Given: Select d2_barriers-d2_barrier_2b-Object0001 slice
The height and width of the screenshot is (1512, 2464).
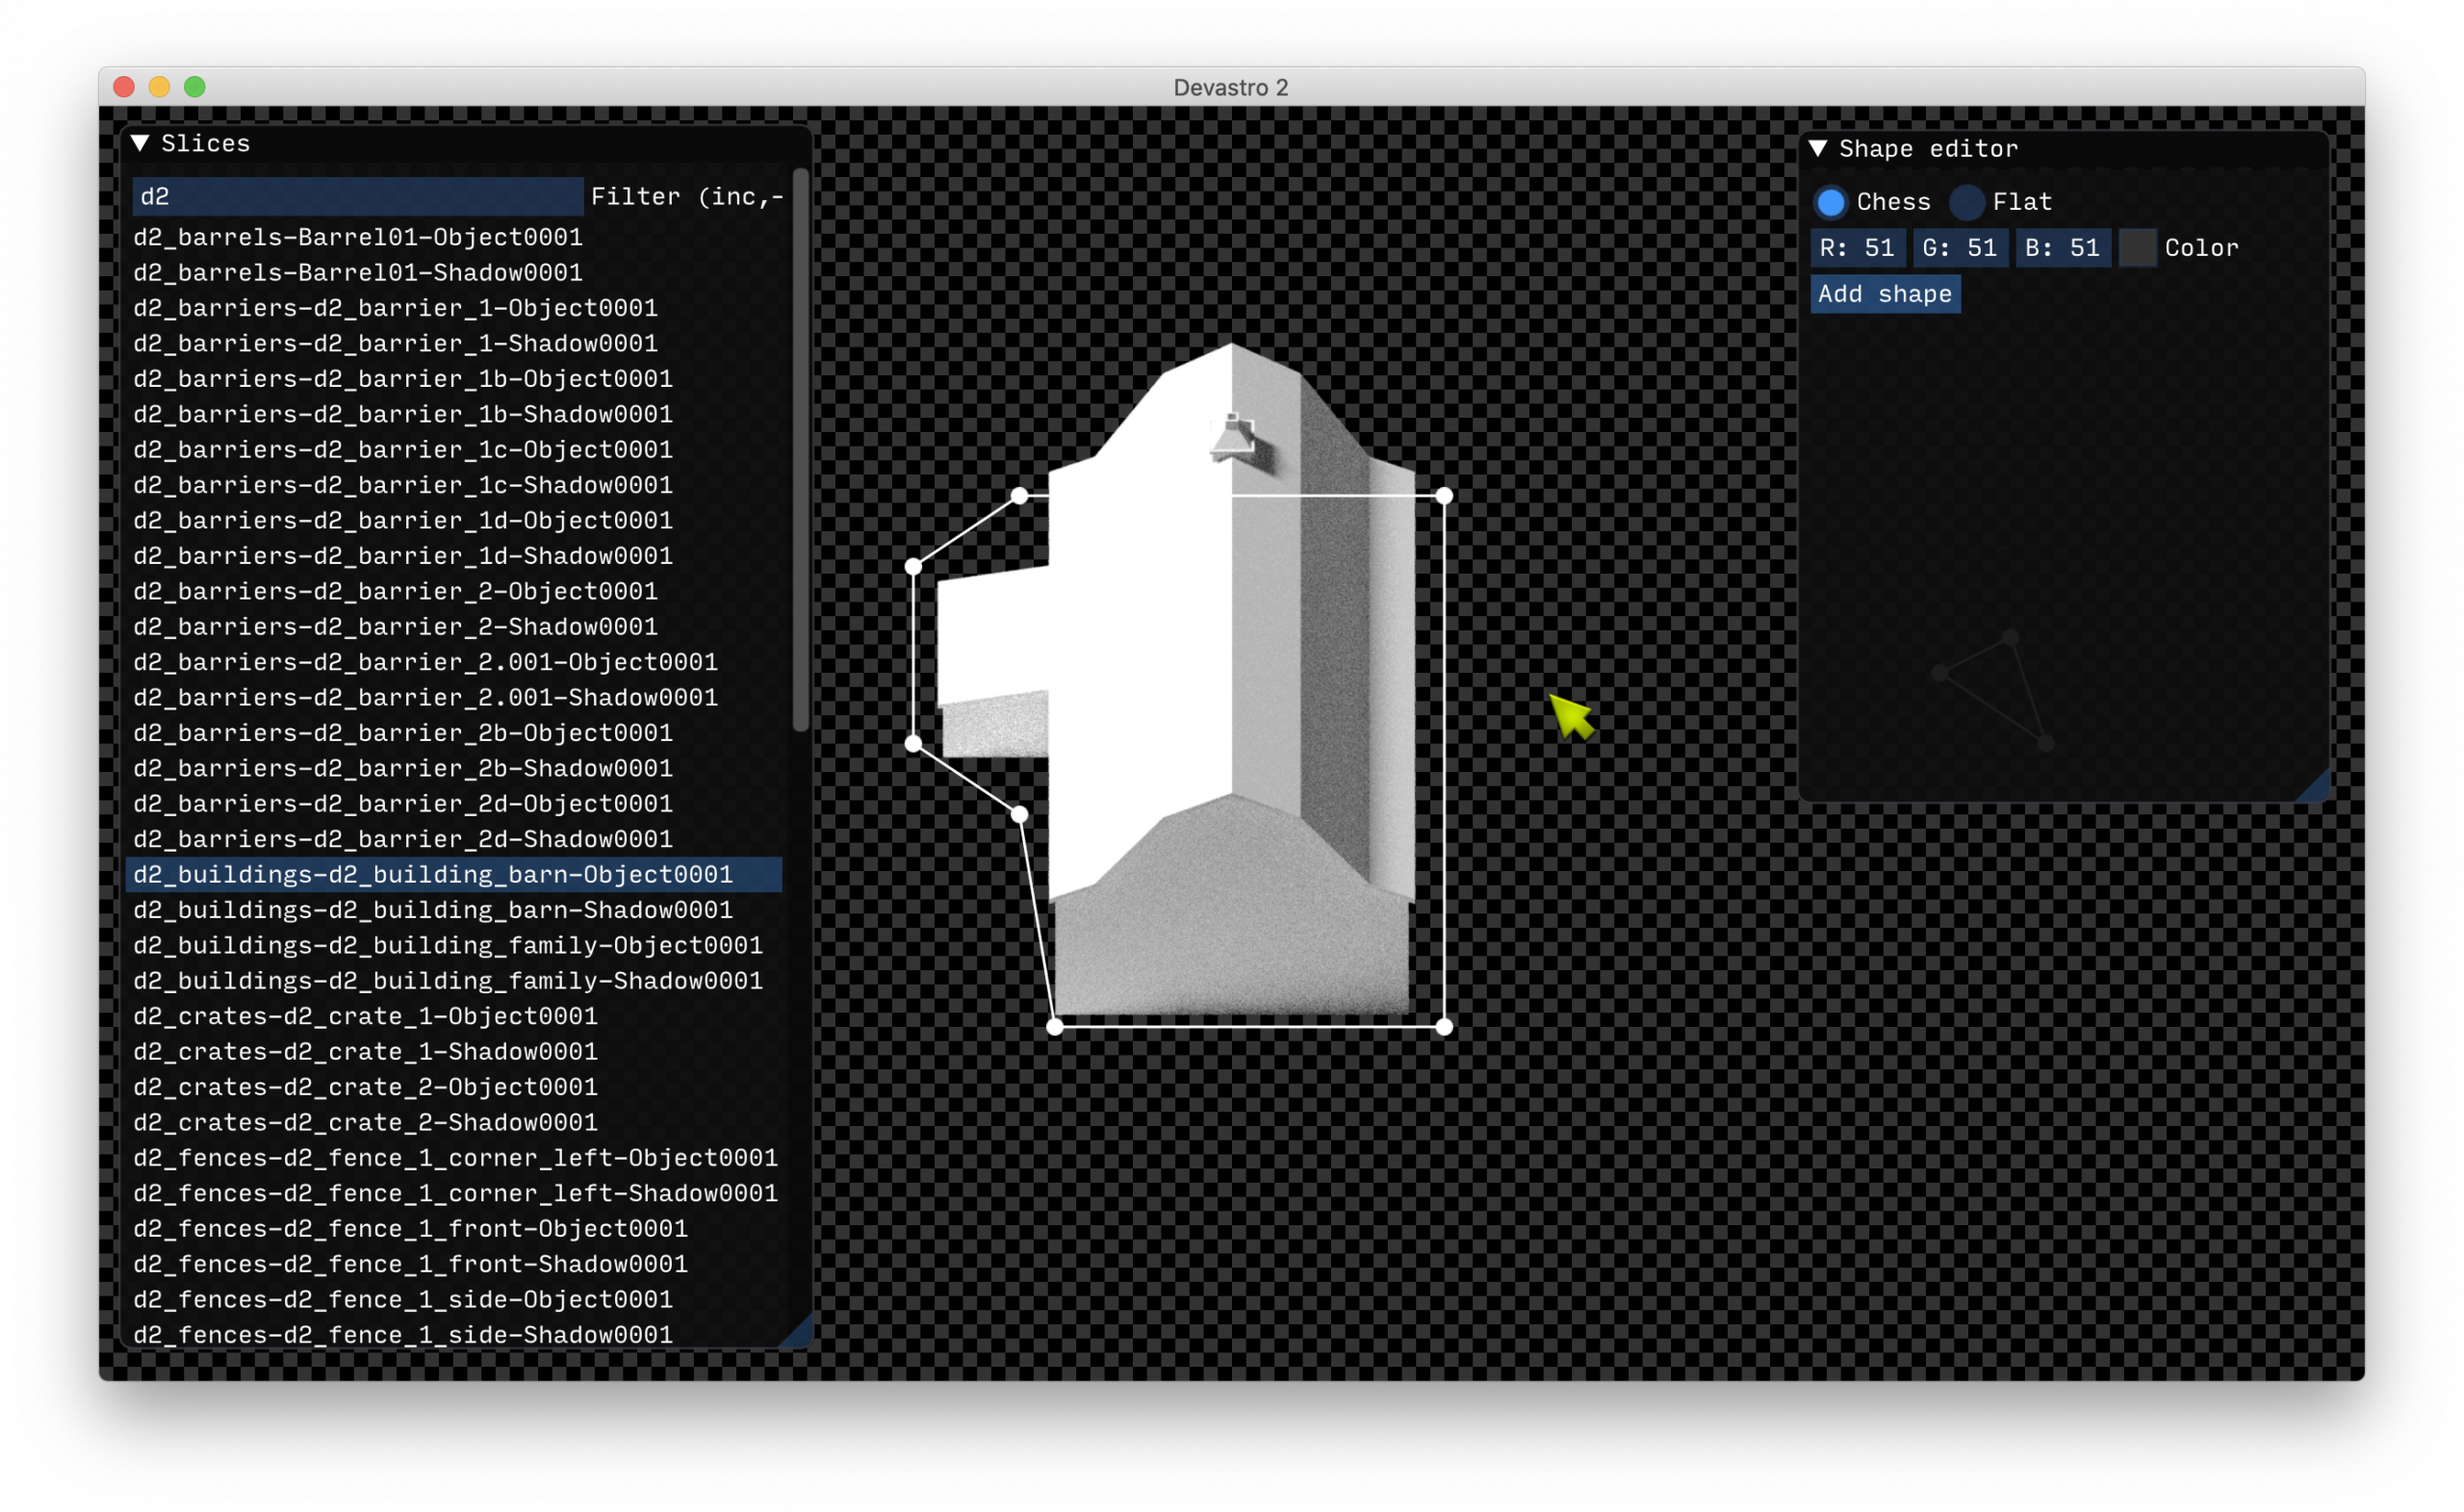Looking at the screenshot, I should (455, 733).
